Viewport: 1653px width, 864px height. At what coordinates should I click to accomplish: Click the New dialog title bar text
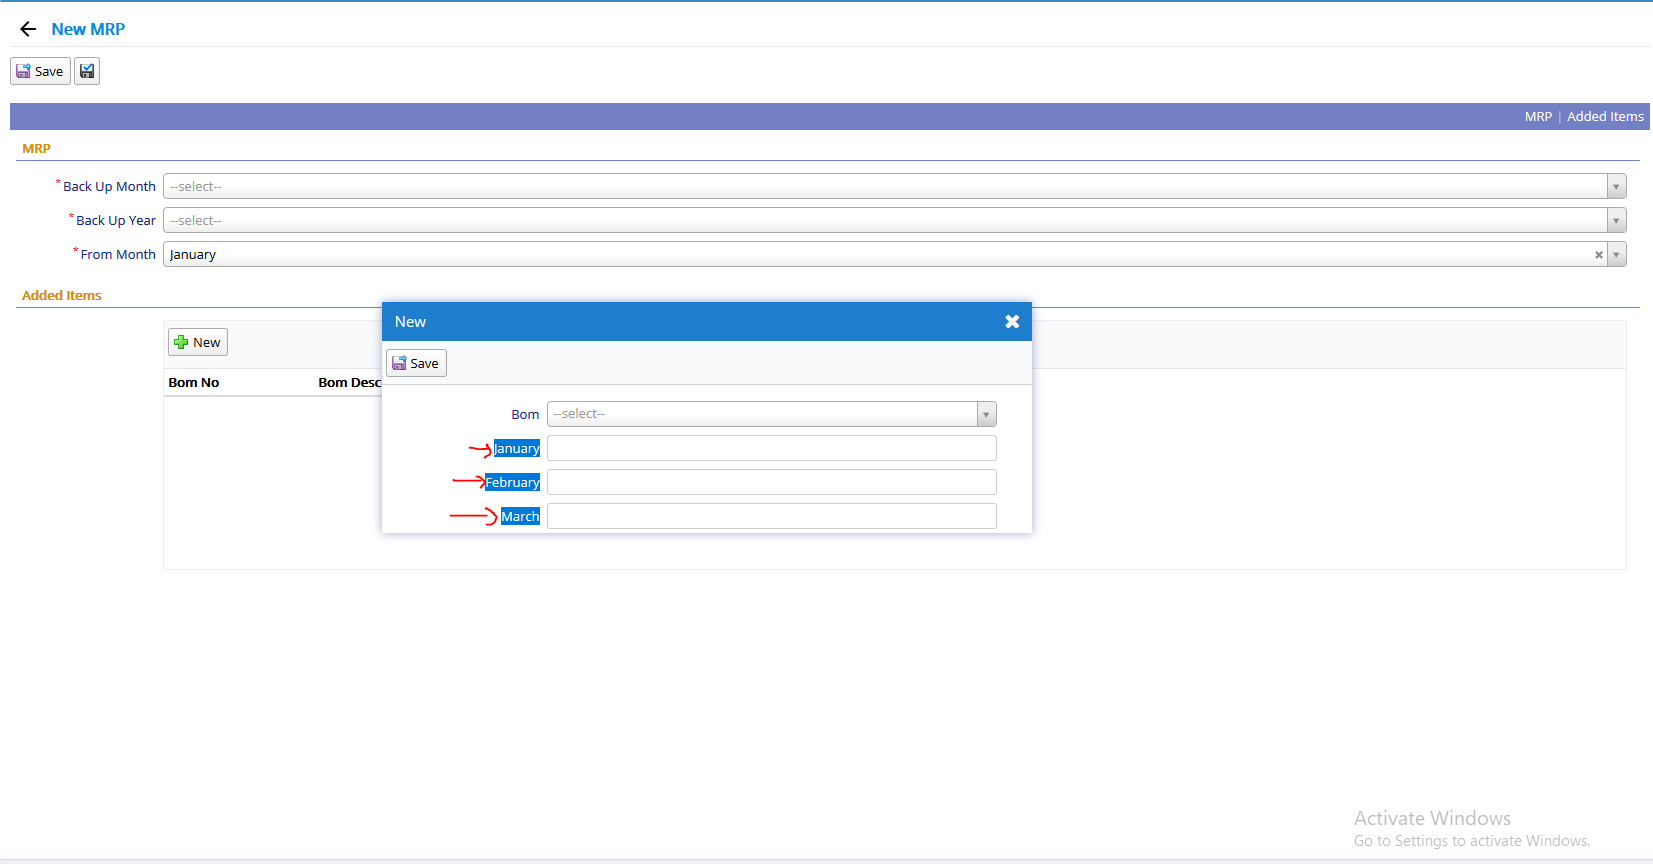(x=410, y=321)
